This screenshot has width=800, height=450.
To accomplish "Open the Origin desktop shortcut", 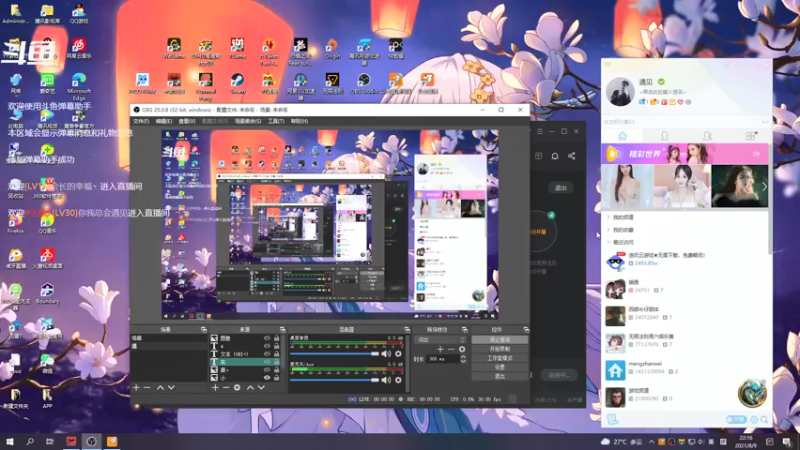I will [332, 48].
